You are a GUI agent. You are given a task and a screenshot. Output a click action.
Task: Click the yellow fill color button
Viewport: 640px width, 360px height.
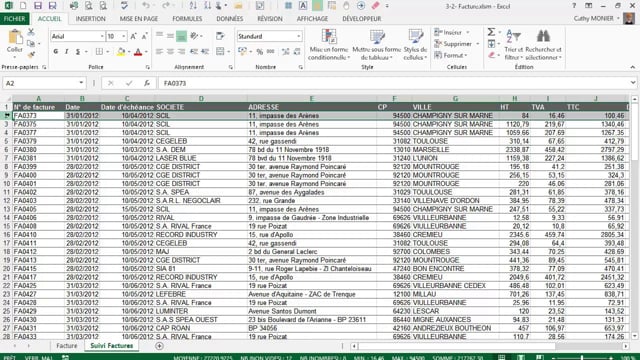[121, 52]
